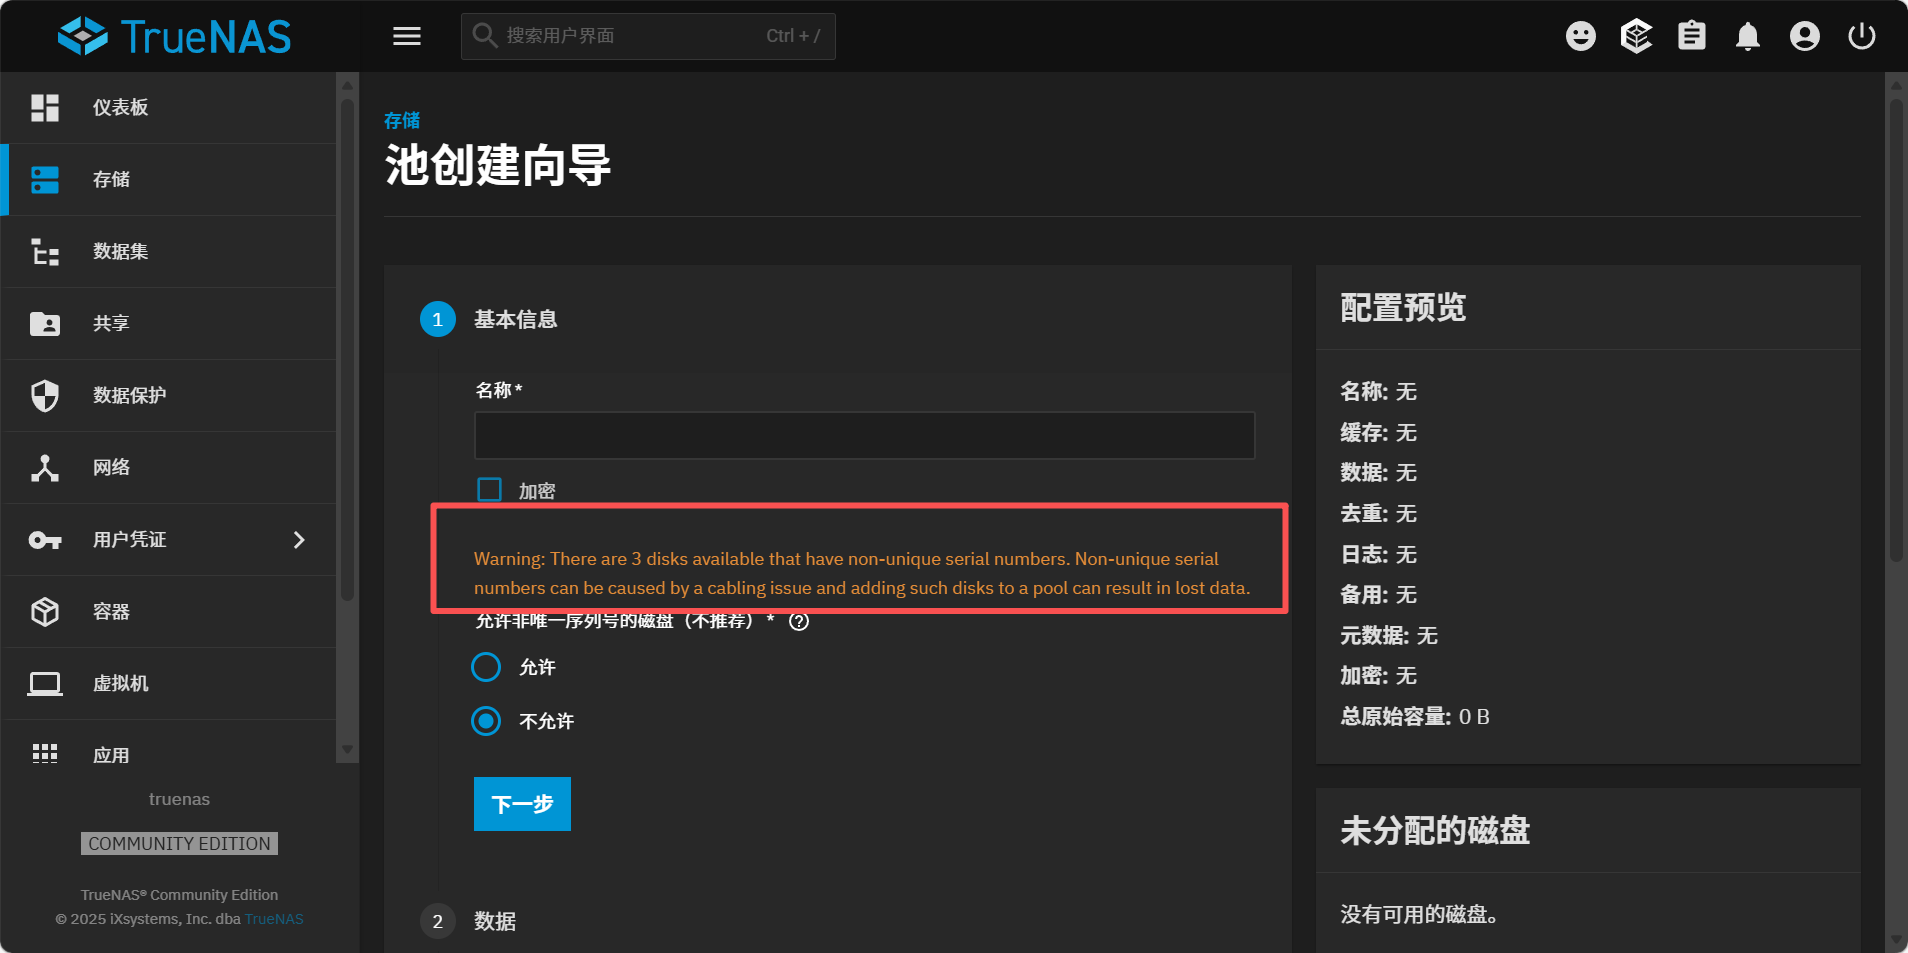Open 数据集 in the sidebar
This screenshot has width=1908, height=953.
tap(120, 252)
